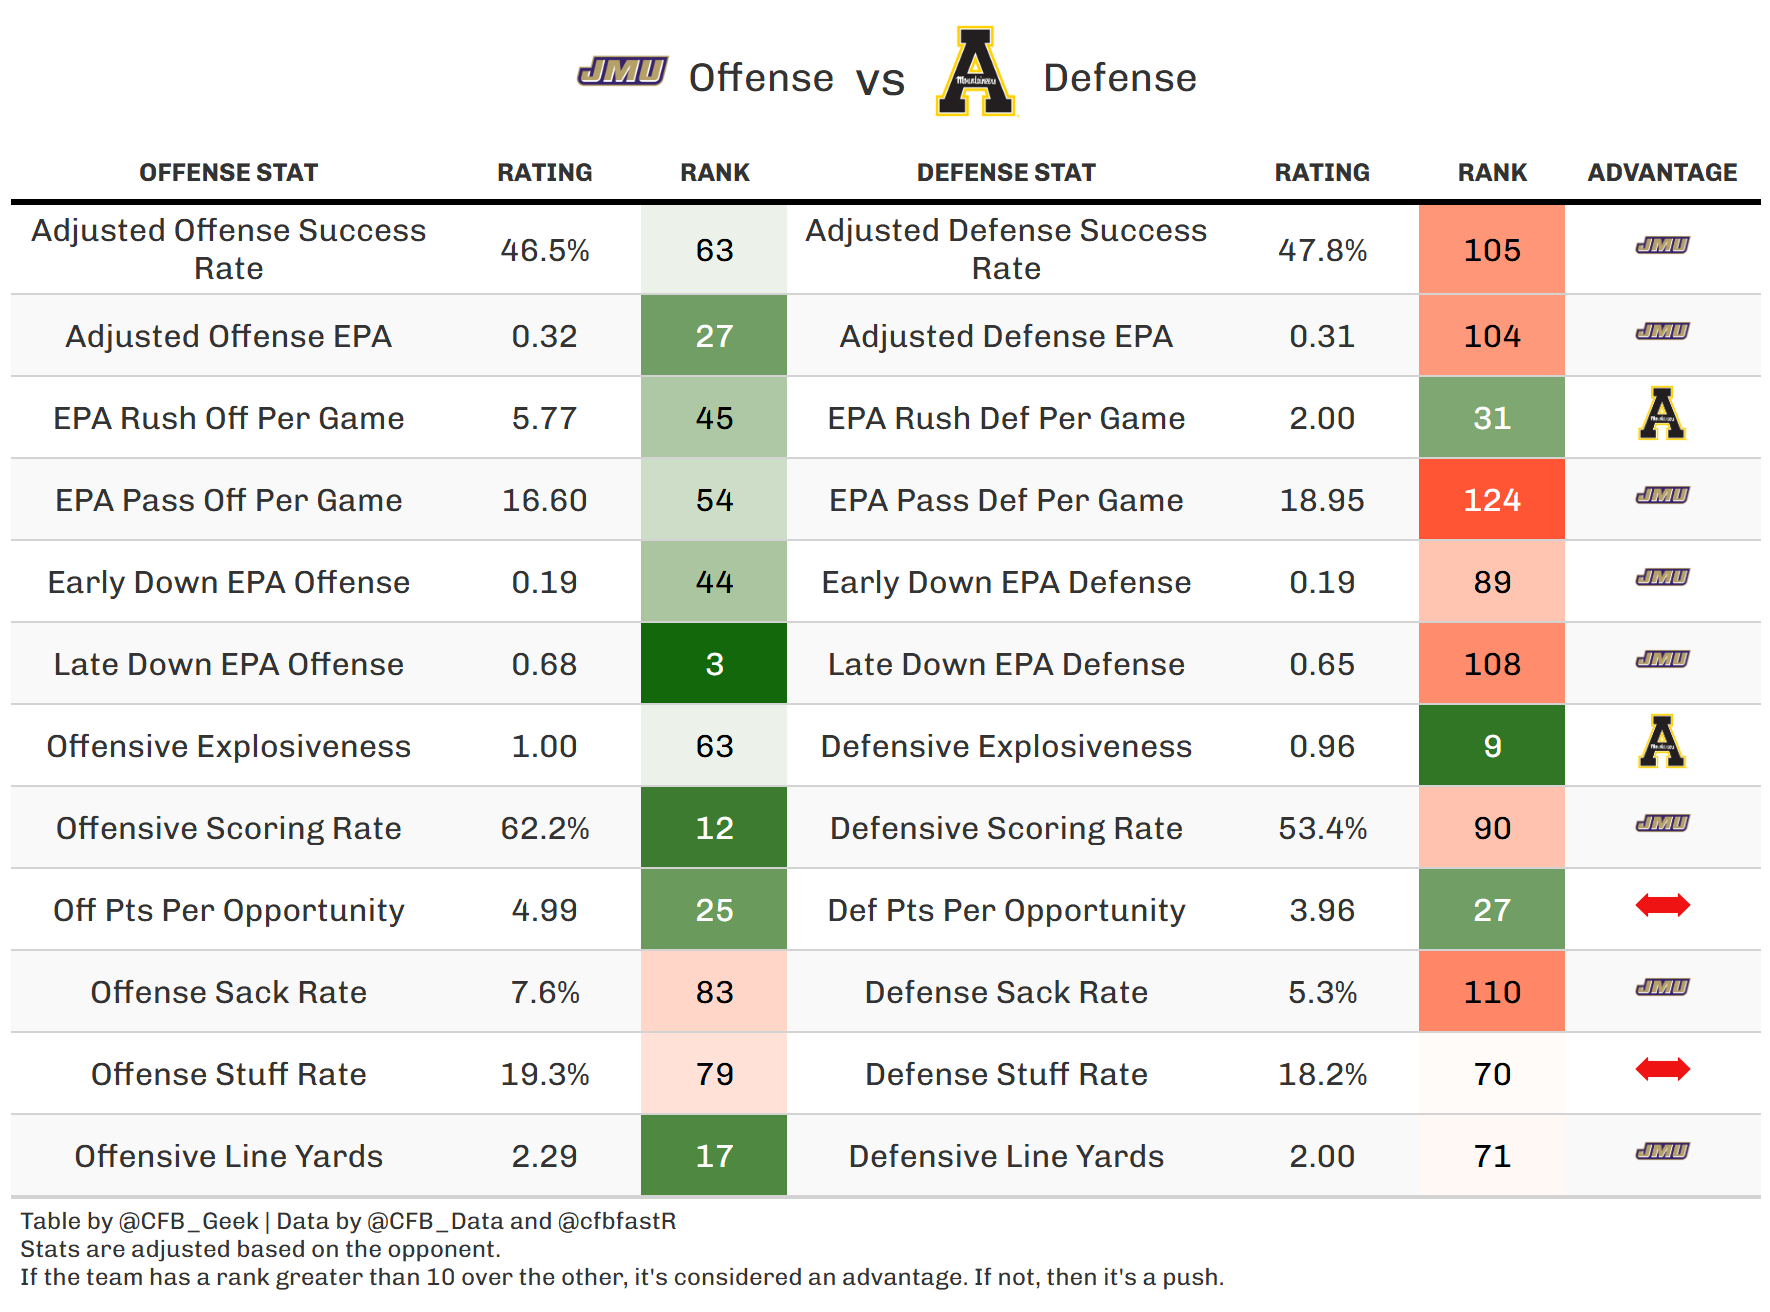This screenshot has height=1312, width=1770.
Task: Click the Late Down EPA Offense label
Action: [x=228, y=664]
